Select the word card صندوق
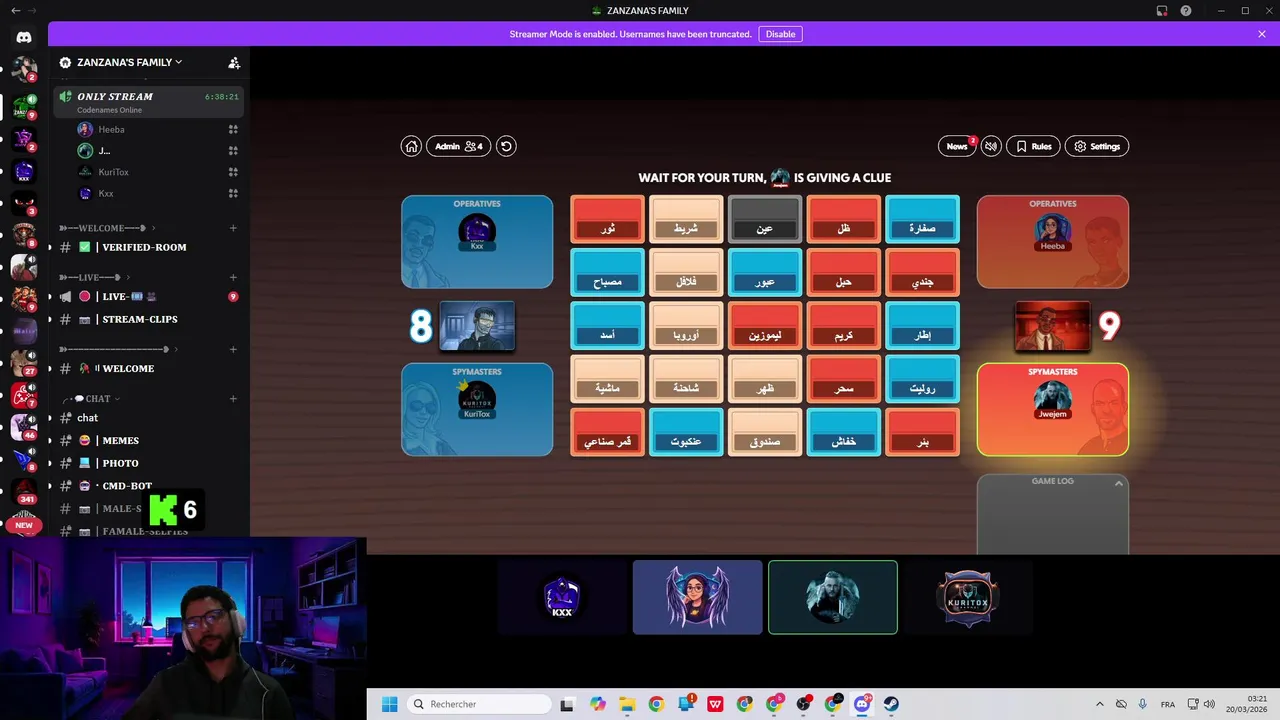The width and height of the screenshot is (1280, 720). (x=765, y=432)
